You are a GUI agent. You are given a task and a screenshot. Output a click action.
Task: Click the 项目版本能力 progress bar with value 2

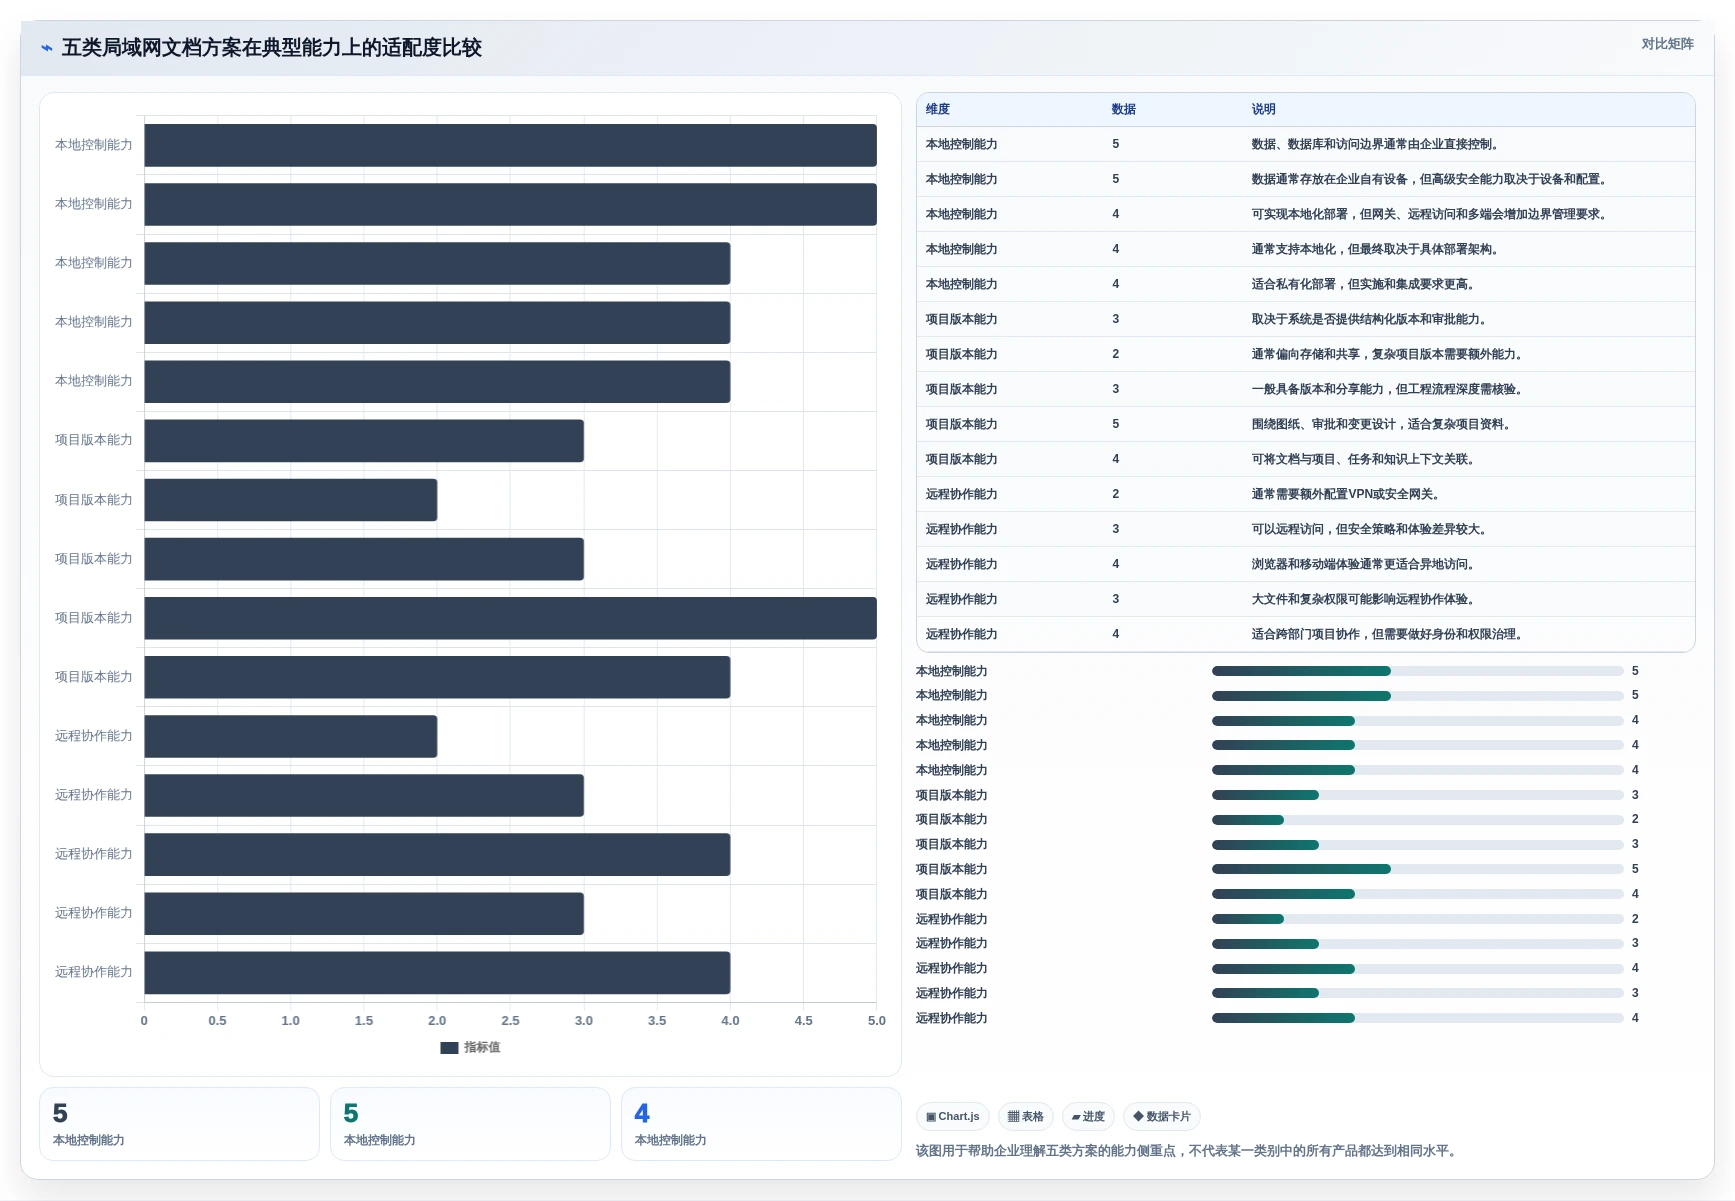(1418, 820)
